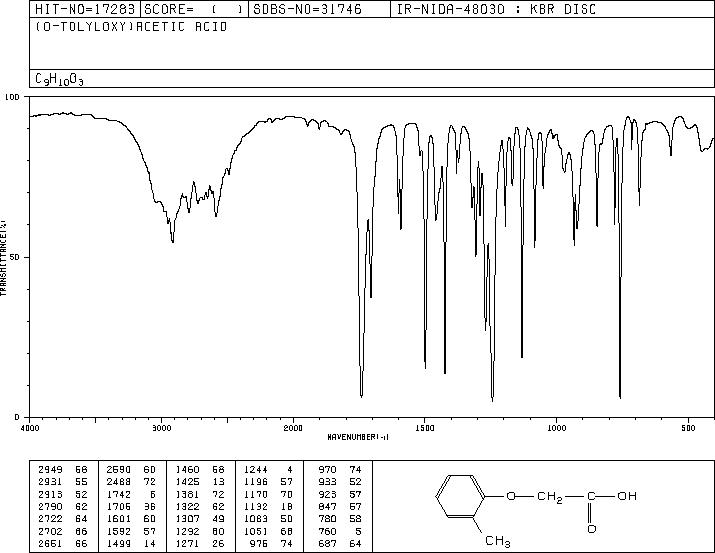Click the WAVENUMBER axis title
Viewport: 715px width, 553px height.
358,437
